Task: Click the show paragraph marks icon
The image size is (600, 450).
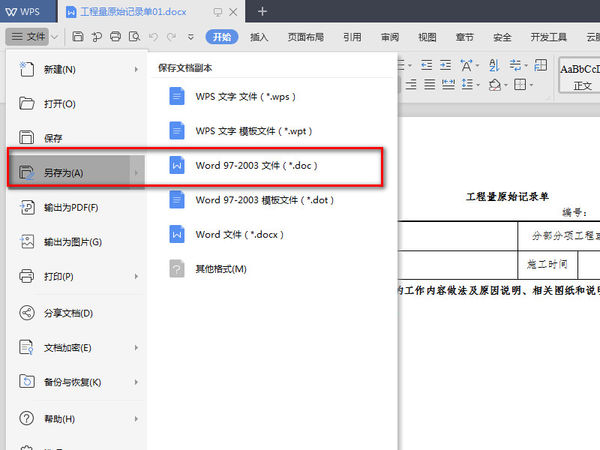Action: [515, 65]
